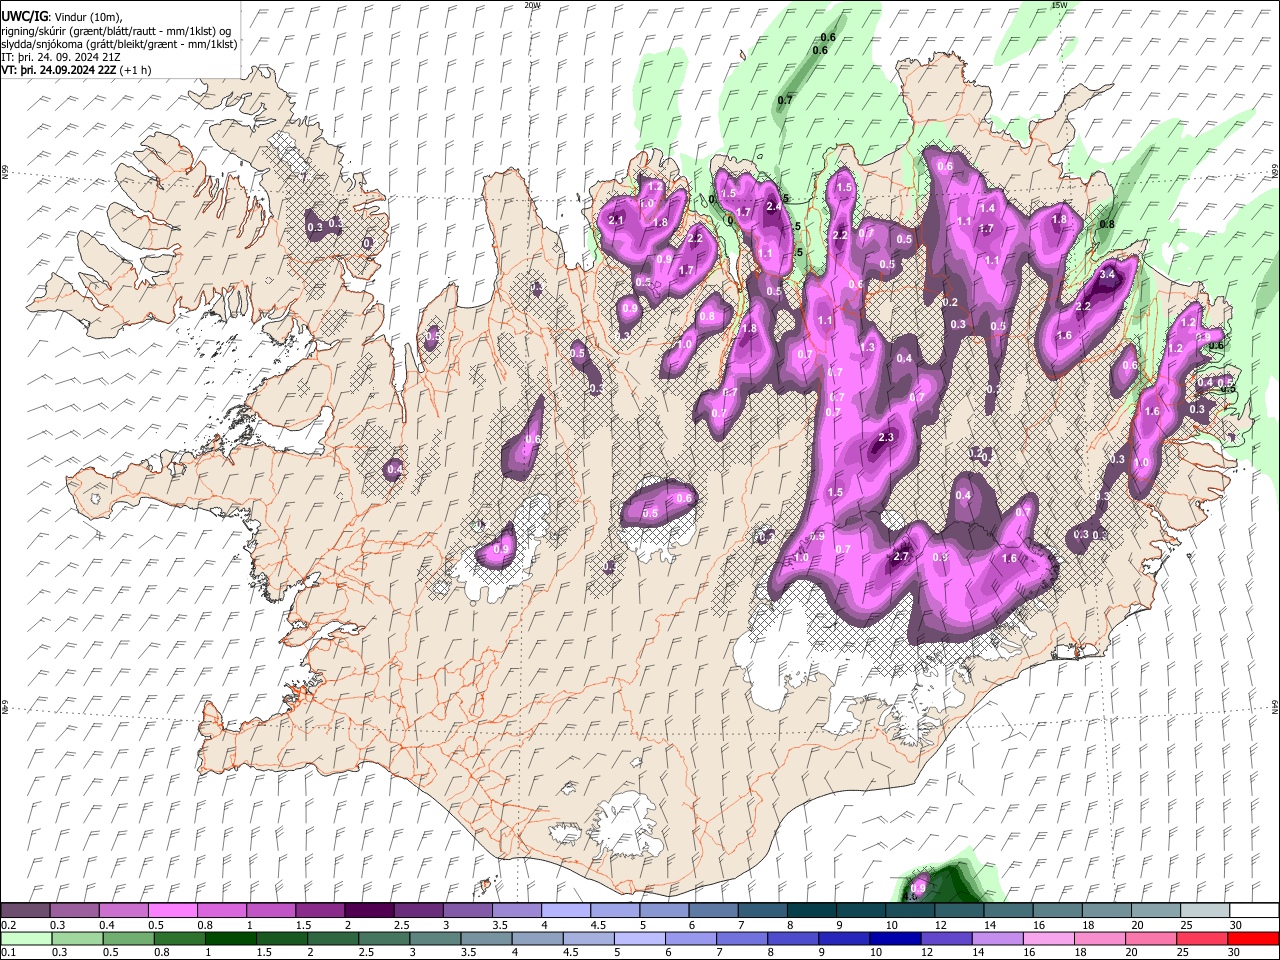
Task: Select the 2.1 snowfall value on the map
Action: click(x=616, y=220)
